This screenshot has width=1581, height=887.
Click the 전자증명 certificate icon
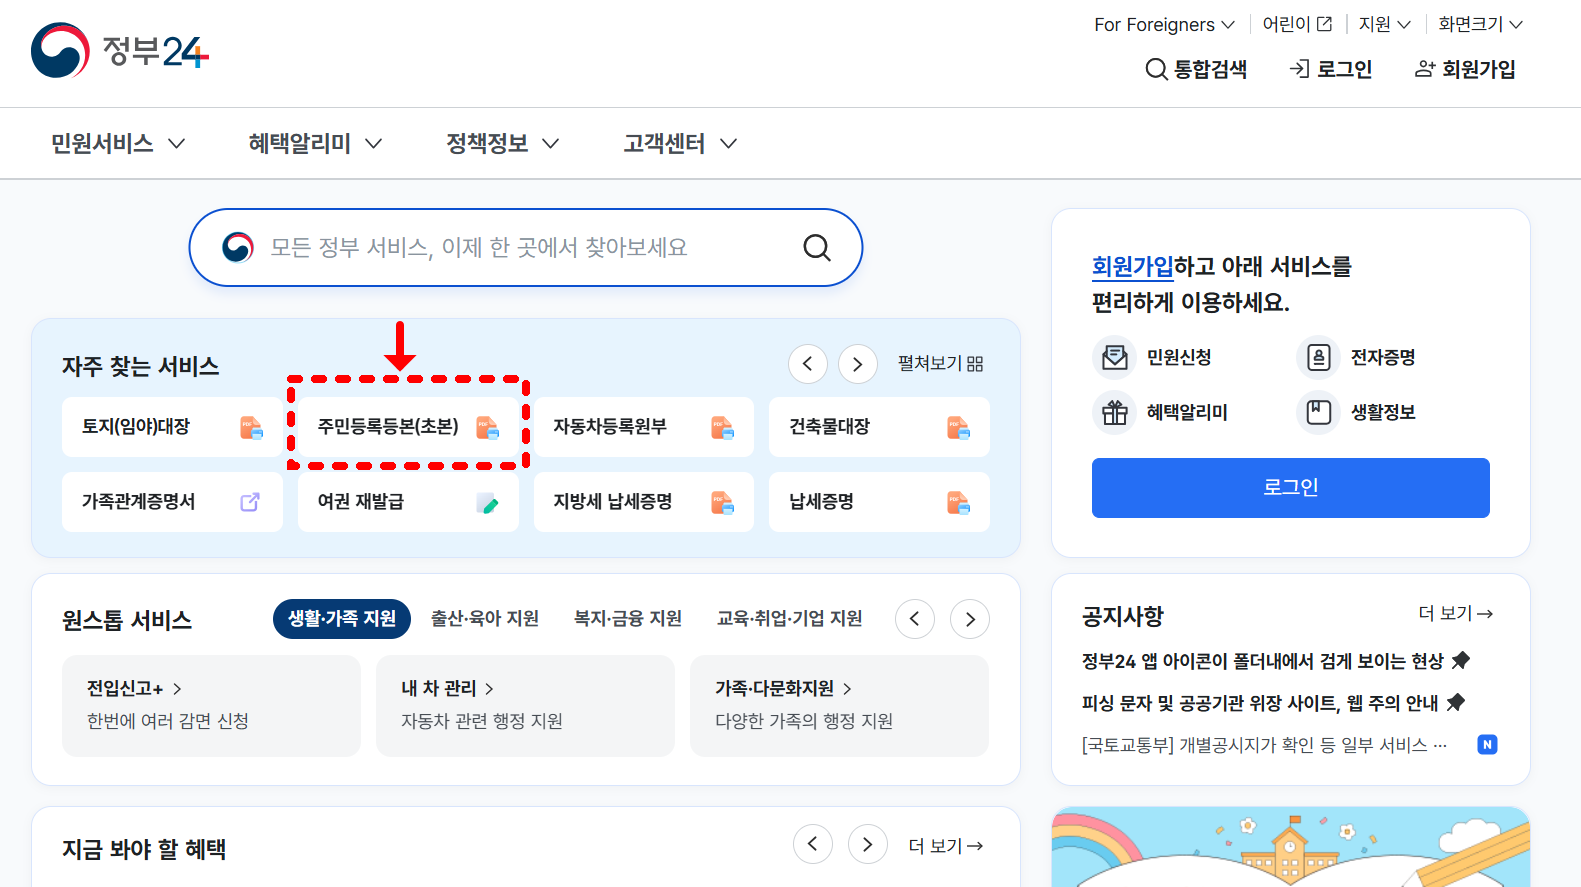point(1319,357)
